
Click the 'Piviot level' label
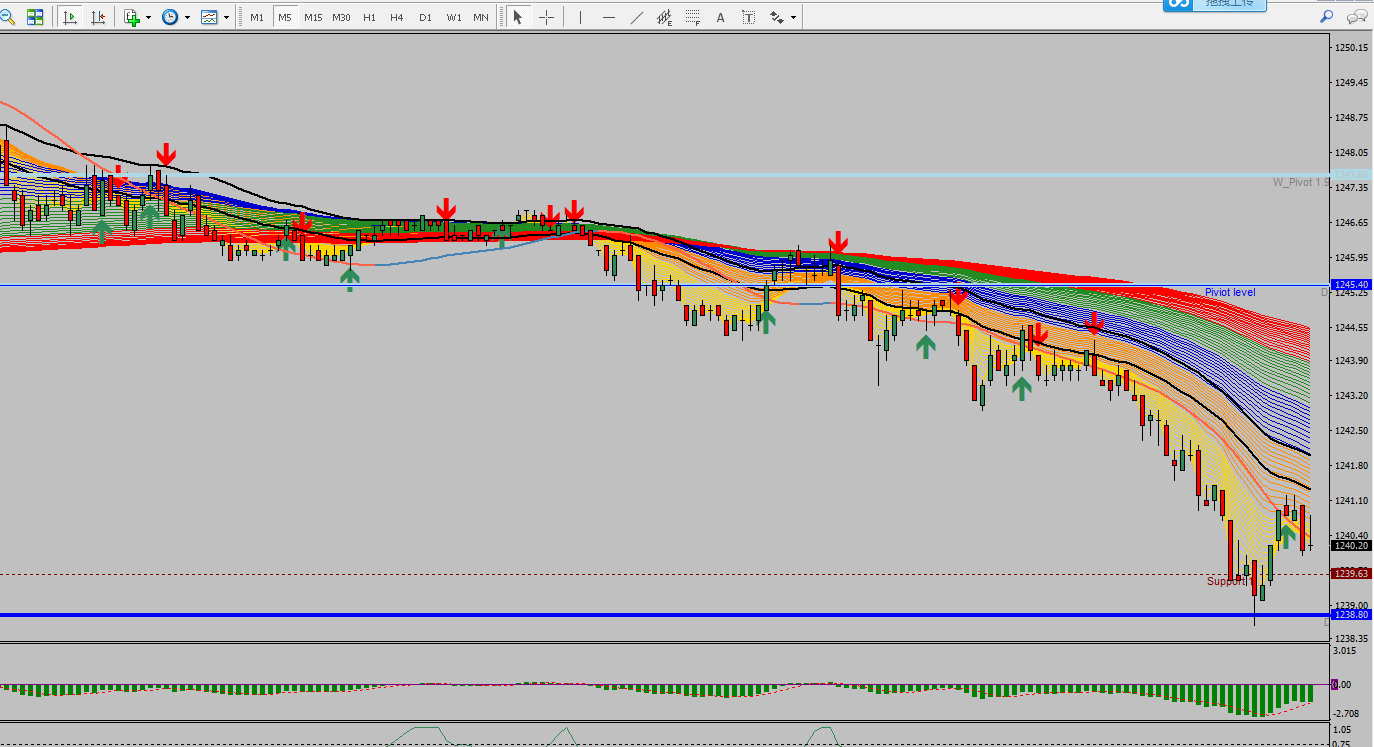coord(1229,292)
